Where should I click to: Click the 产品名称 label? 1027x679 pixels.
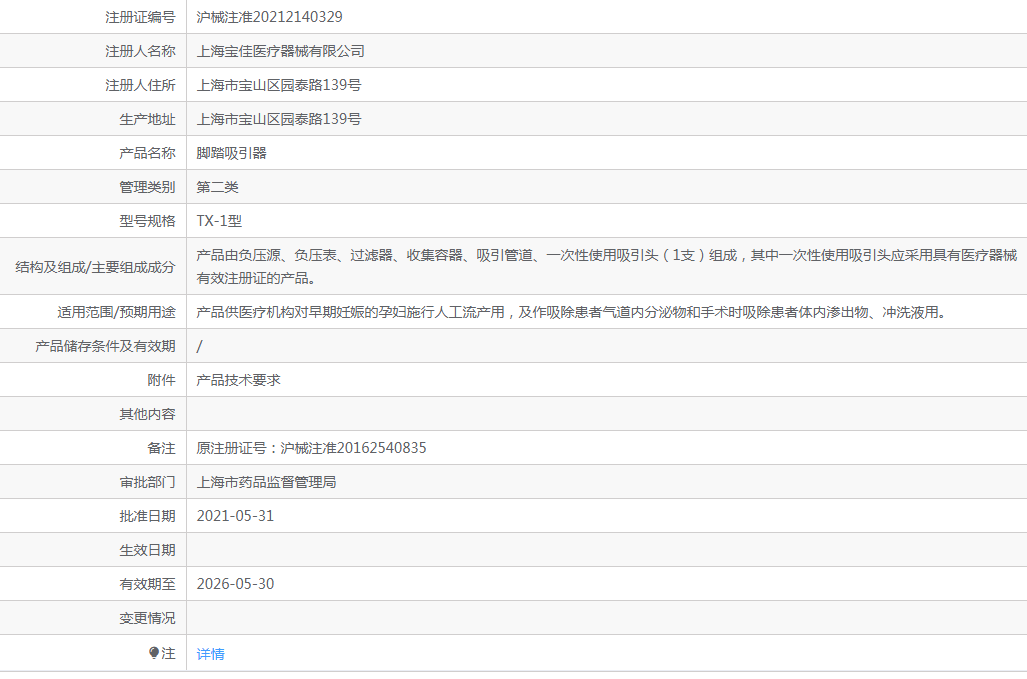click(x=147, y=153)
